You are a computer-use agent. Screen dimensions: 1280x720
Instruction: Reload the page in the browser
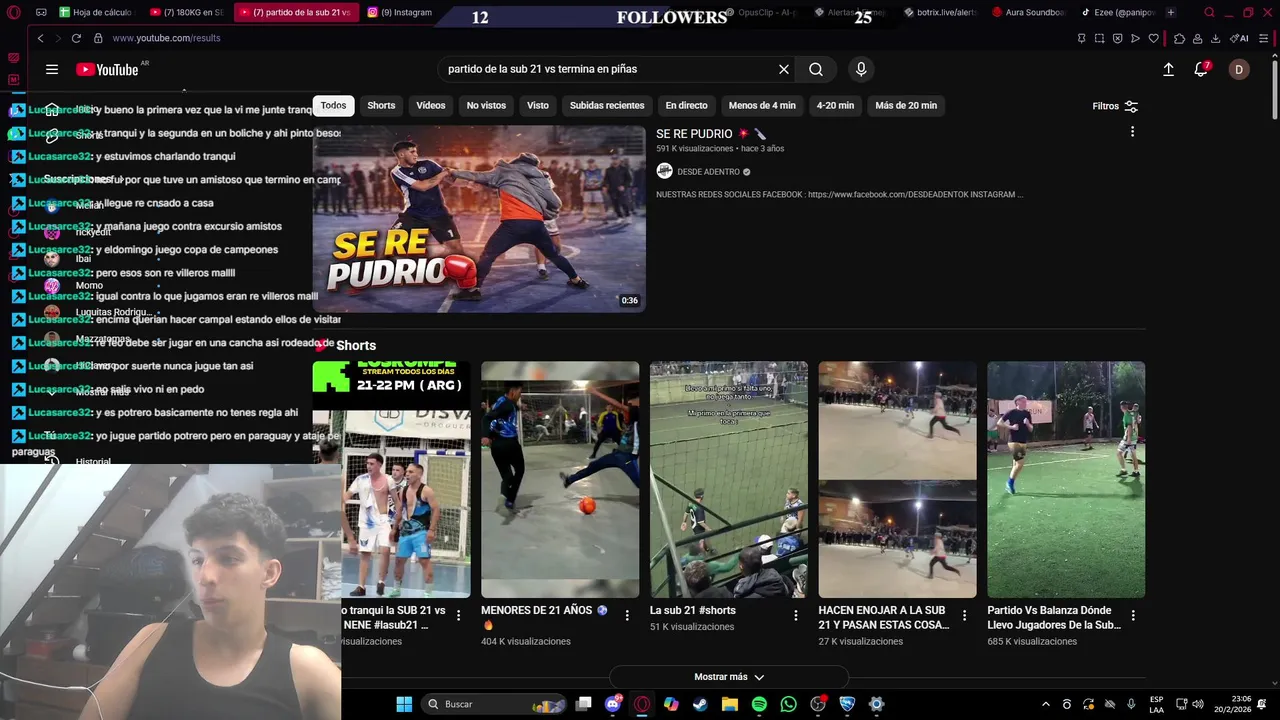(x=76, y=38)
